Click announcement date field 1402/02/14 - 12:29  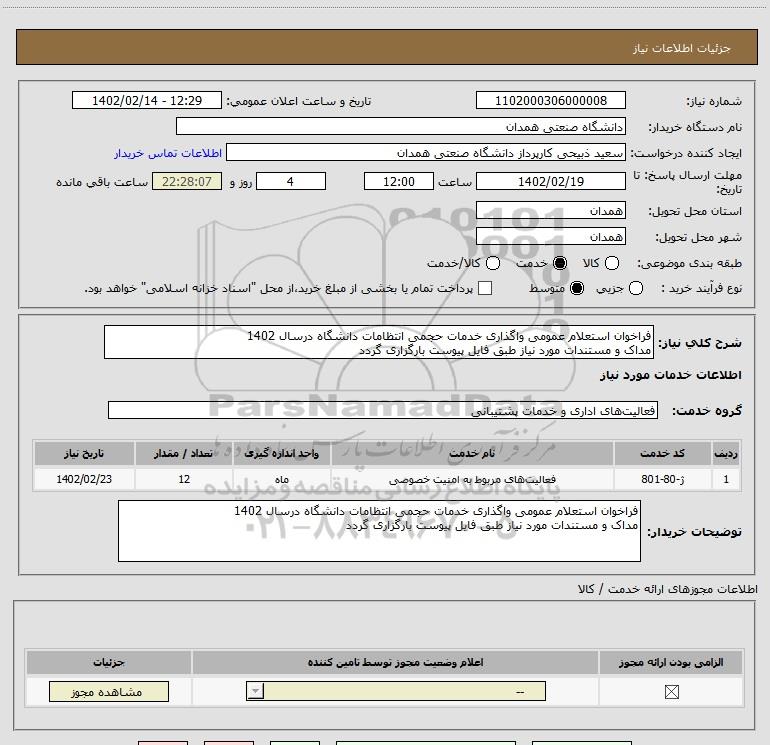tap(147, 101)
